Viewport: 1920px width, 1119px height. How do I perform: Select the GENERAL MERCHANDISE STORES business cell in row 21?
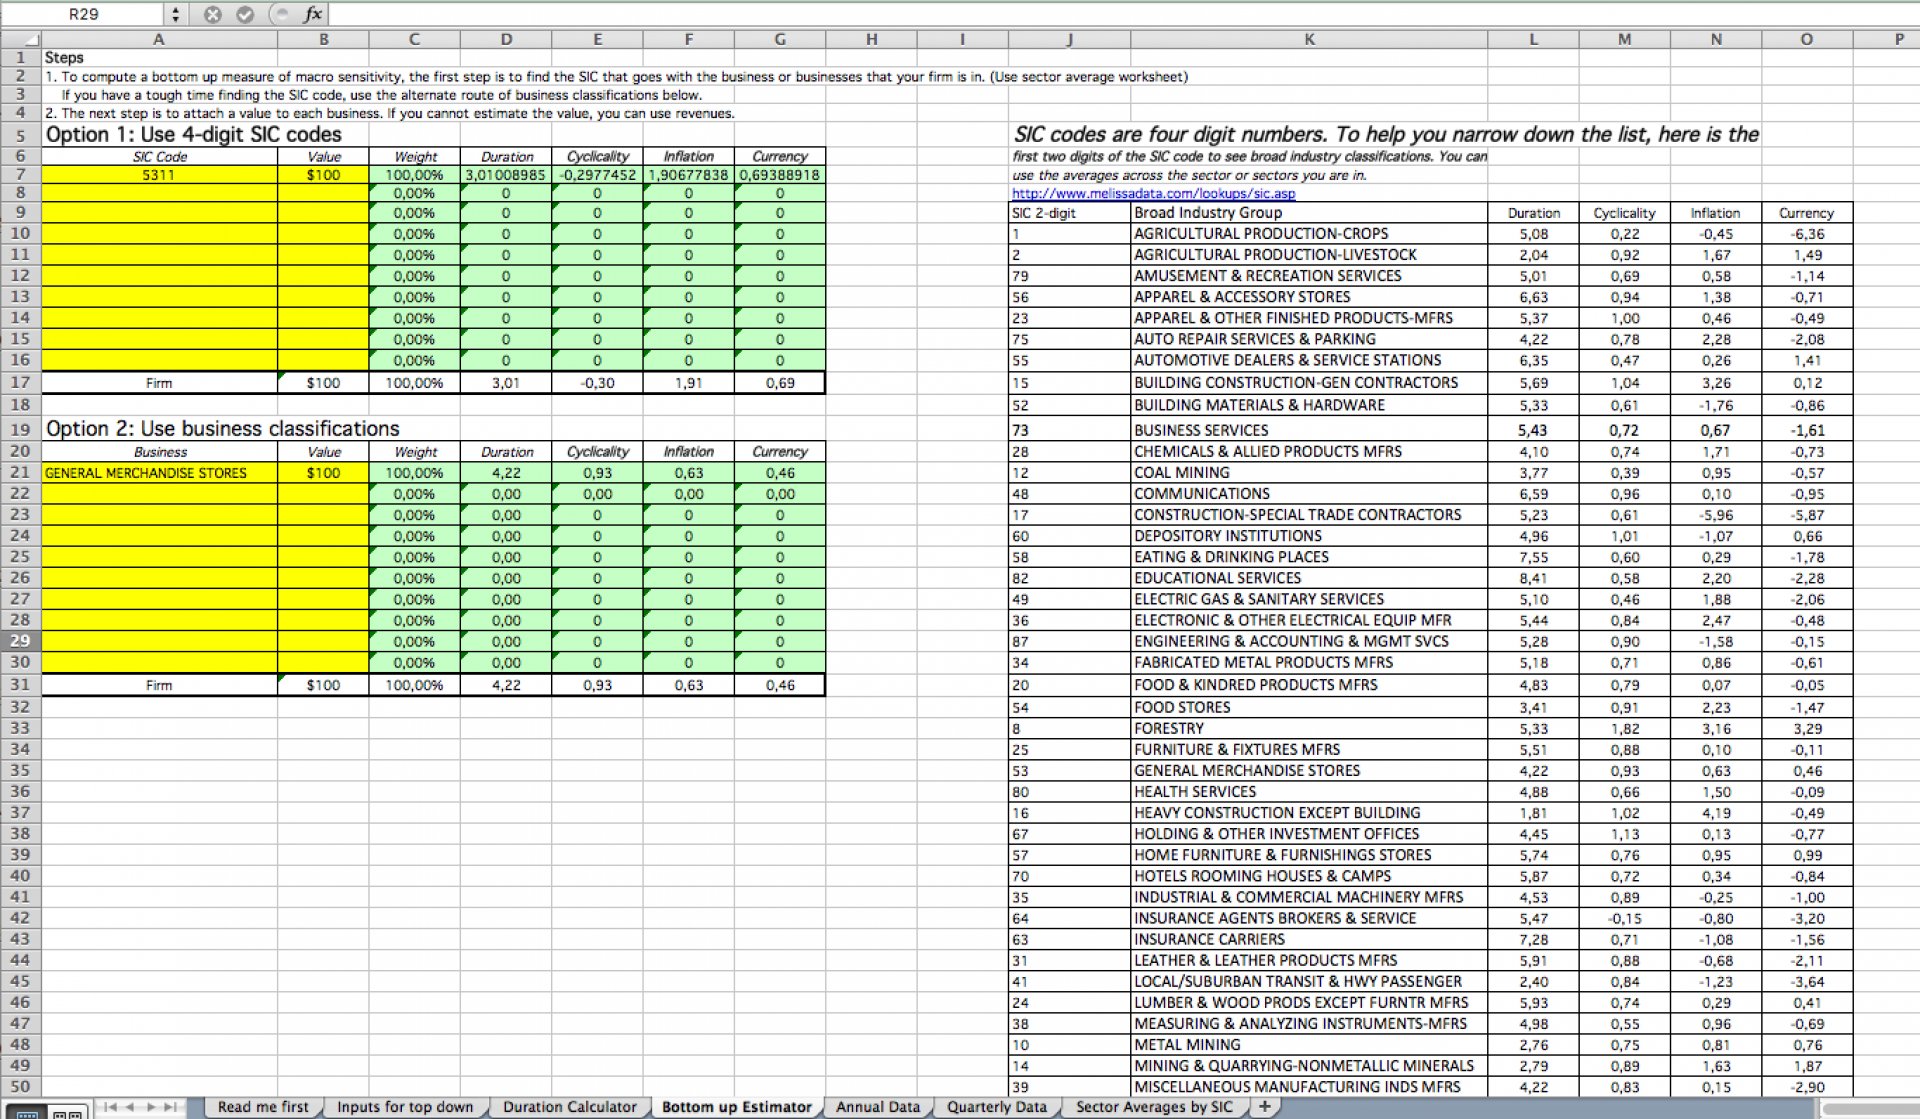[159, 473]
